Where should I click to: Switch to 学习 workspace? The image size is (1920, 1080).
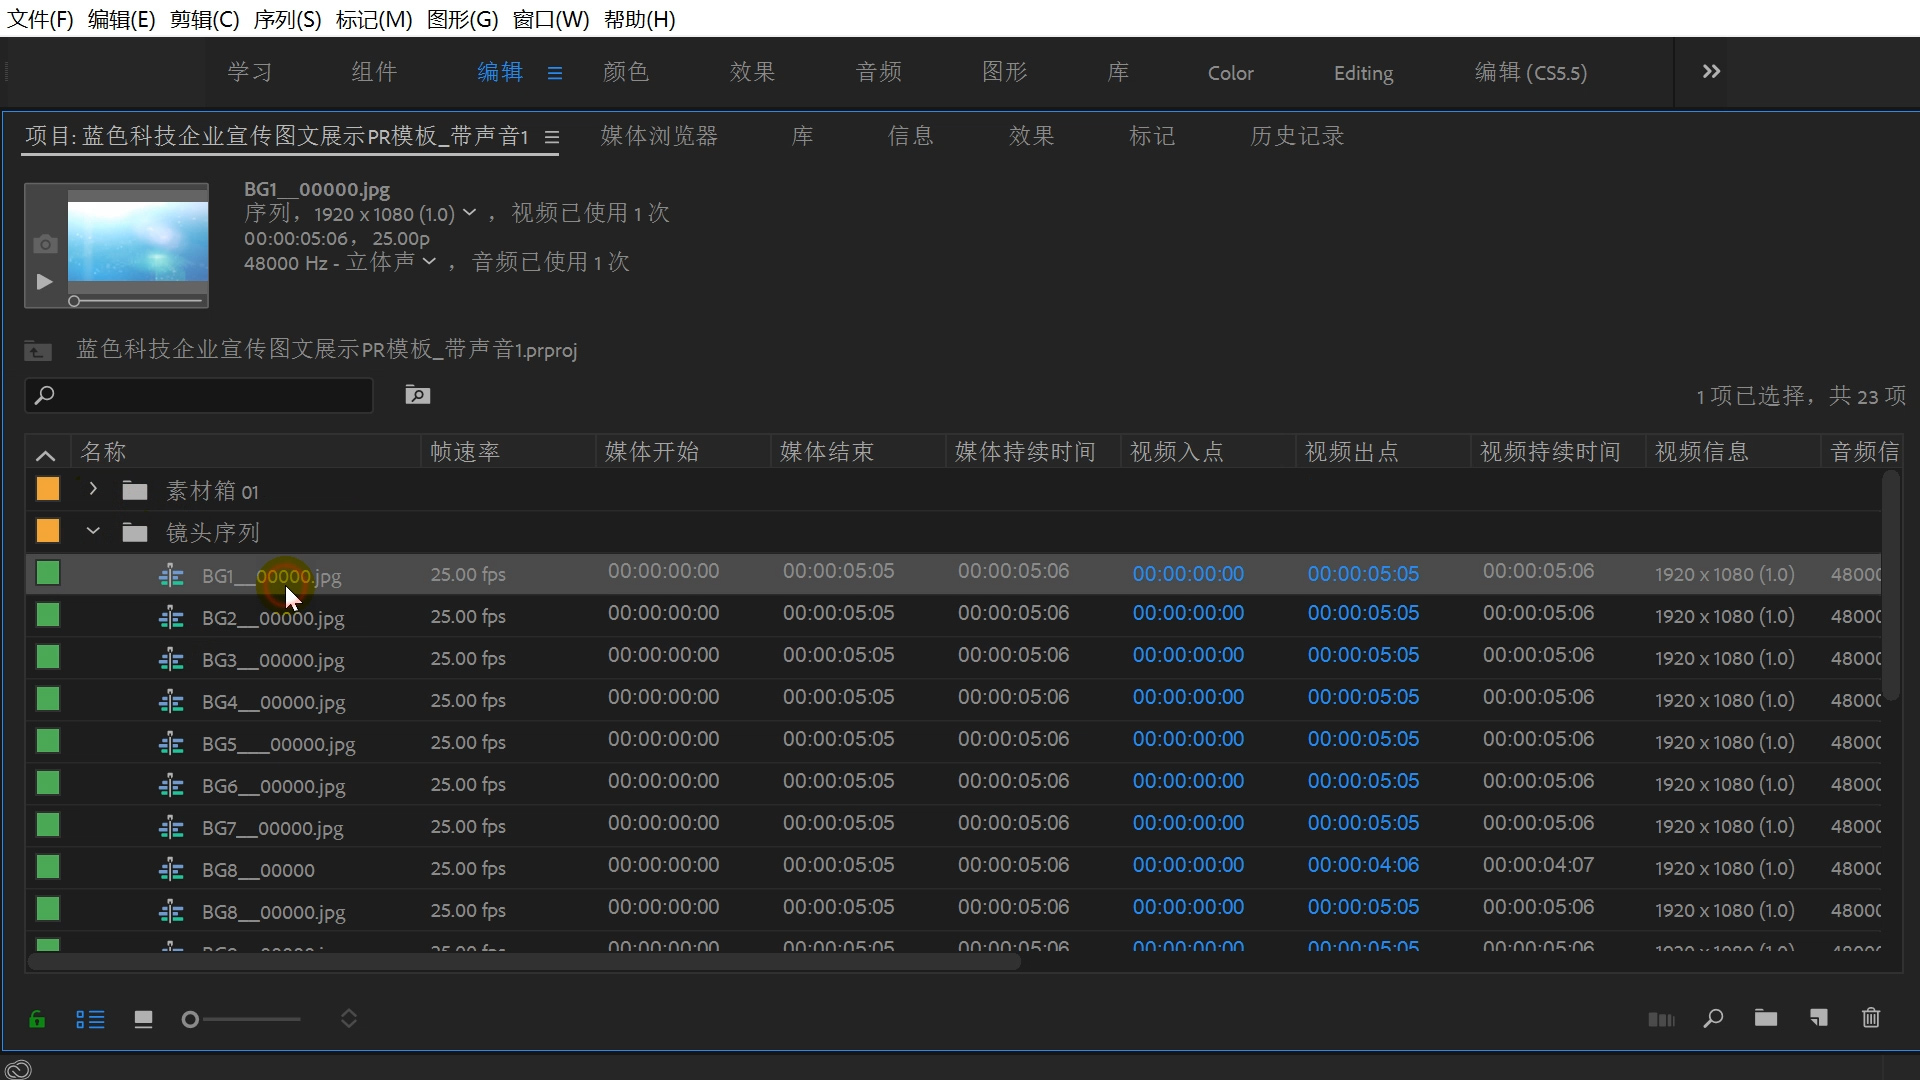click(x=249, y=72)
